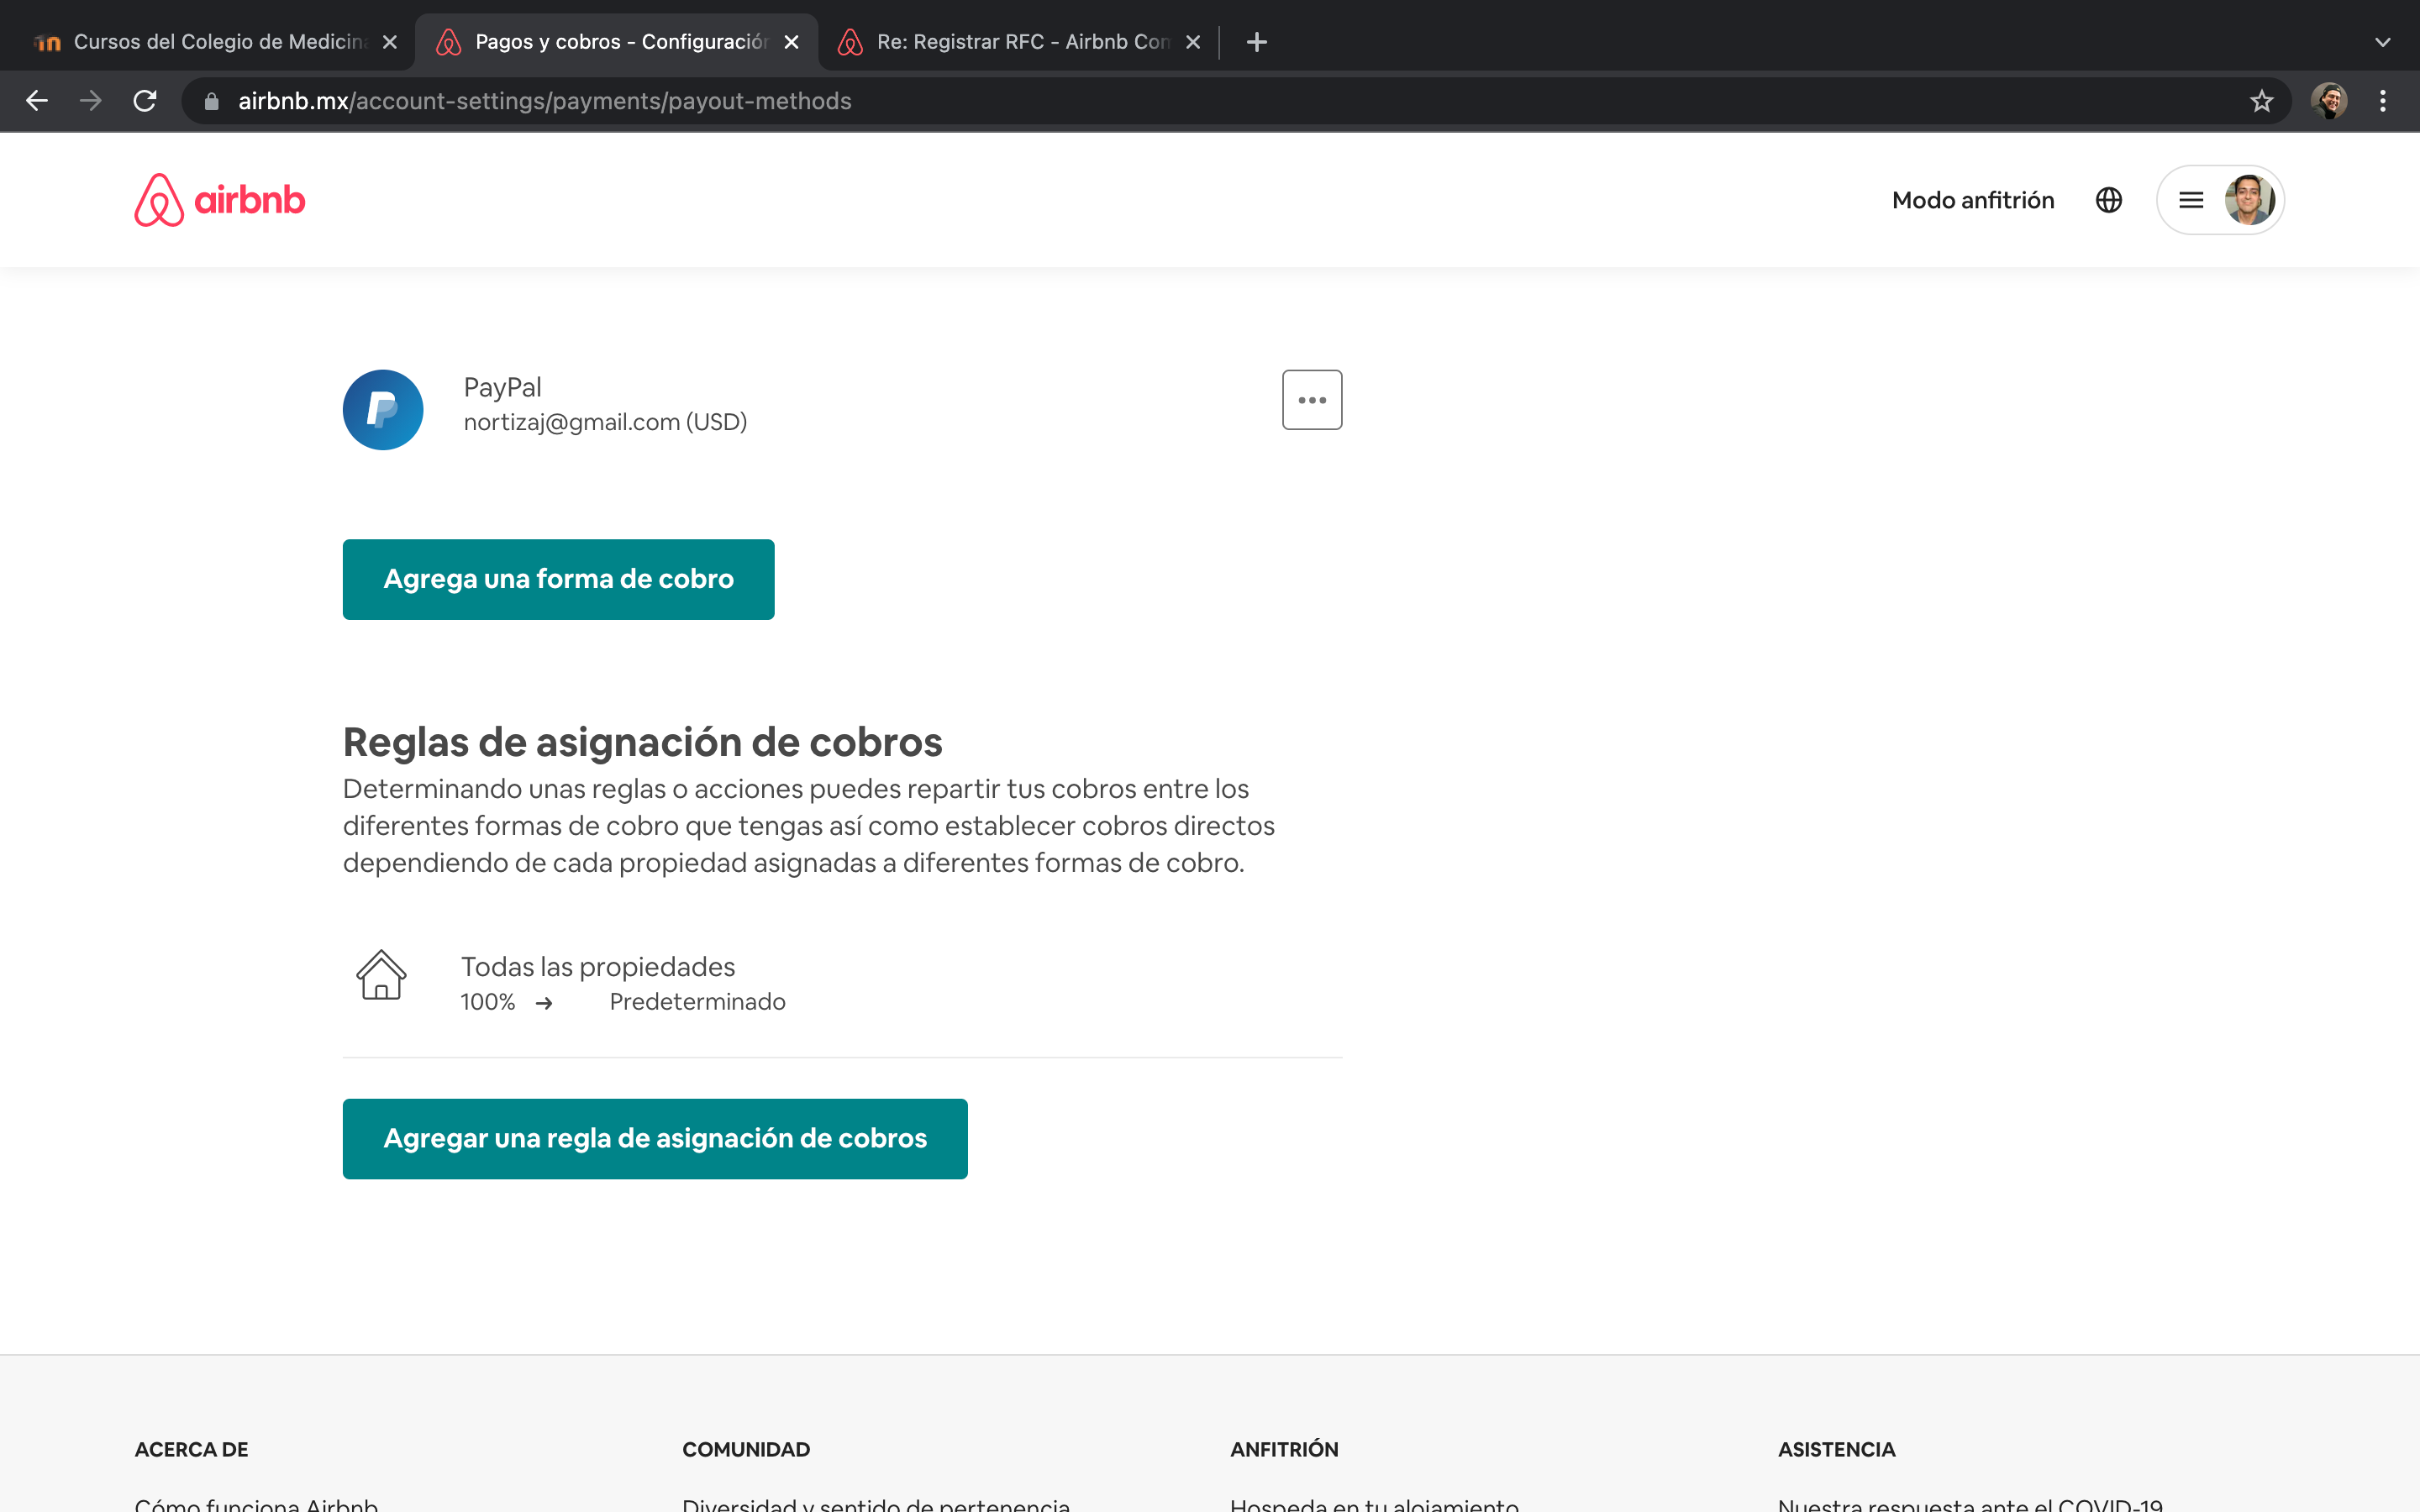Click the Airbnb logo
Screen dimensions: 2420x1512
[220, 200]
